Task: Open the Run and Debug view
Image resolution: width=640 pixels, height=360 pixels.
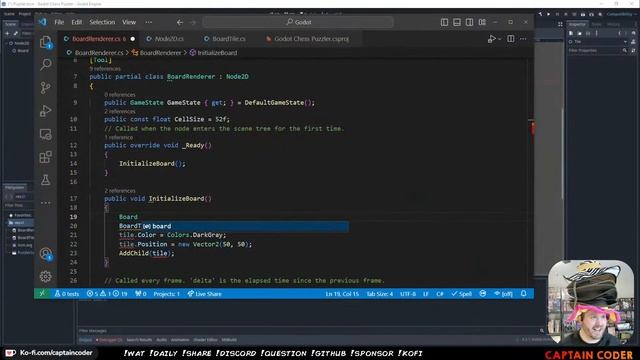Action: (x=46, y=111)
